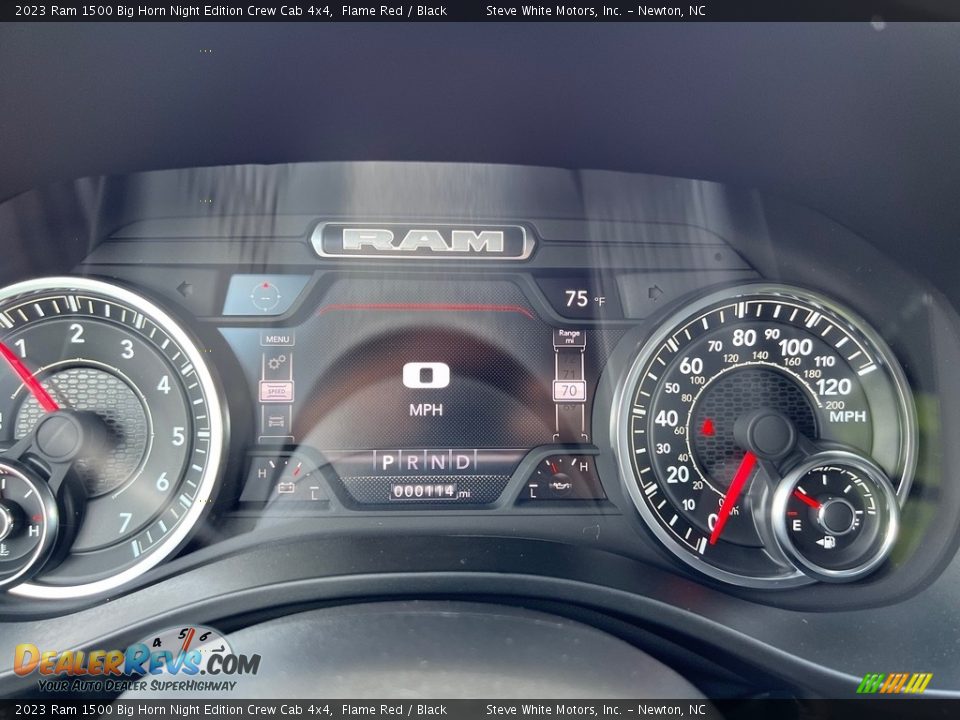Screen dimensions: 960x720
Task: Click the left turn signal arrow indicator
Action: (184, 289)
